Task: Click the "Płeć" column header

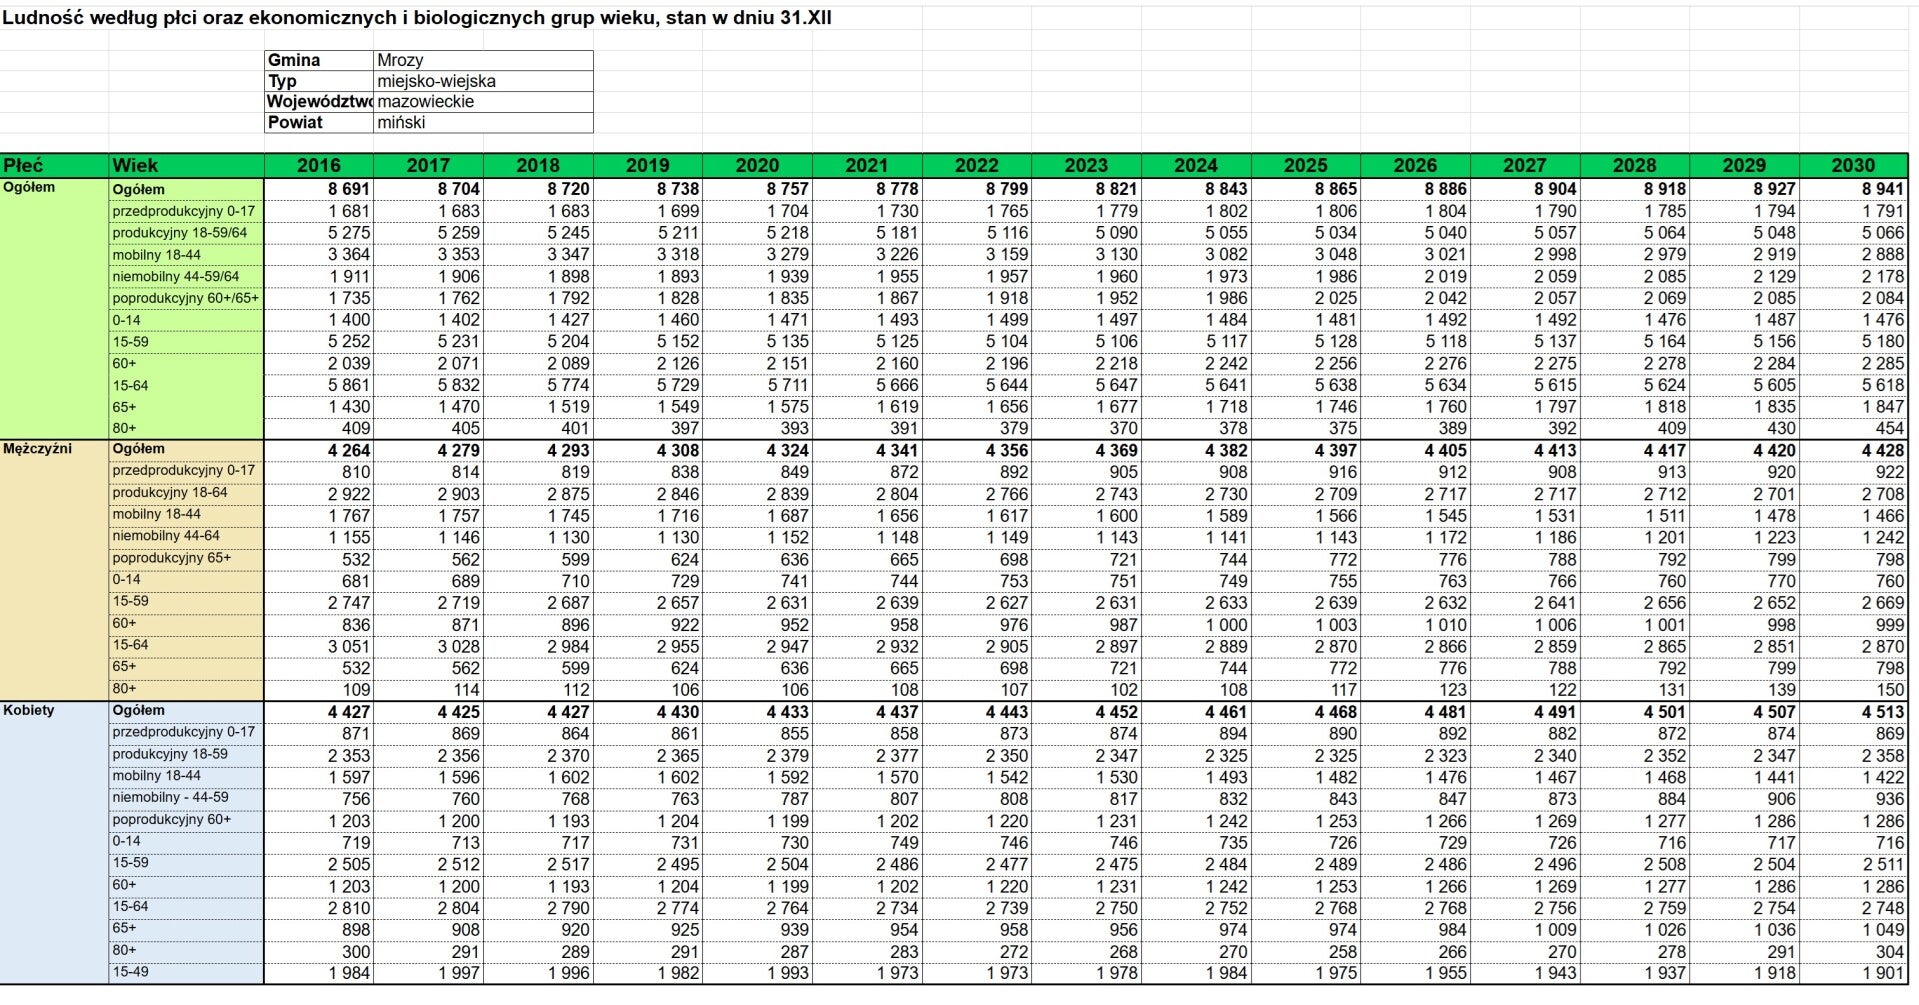Action: (x=54, y=165)
